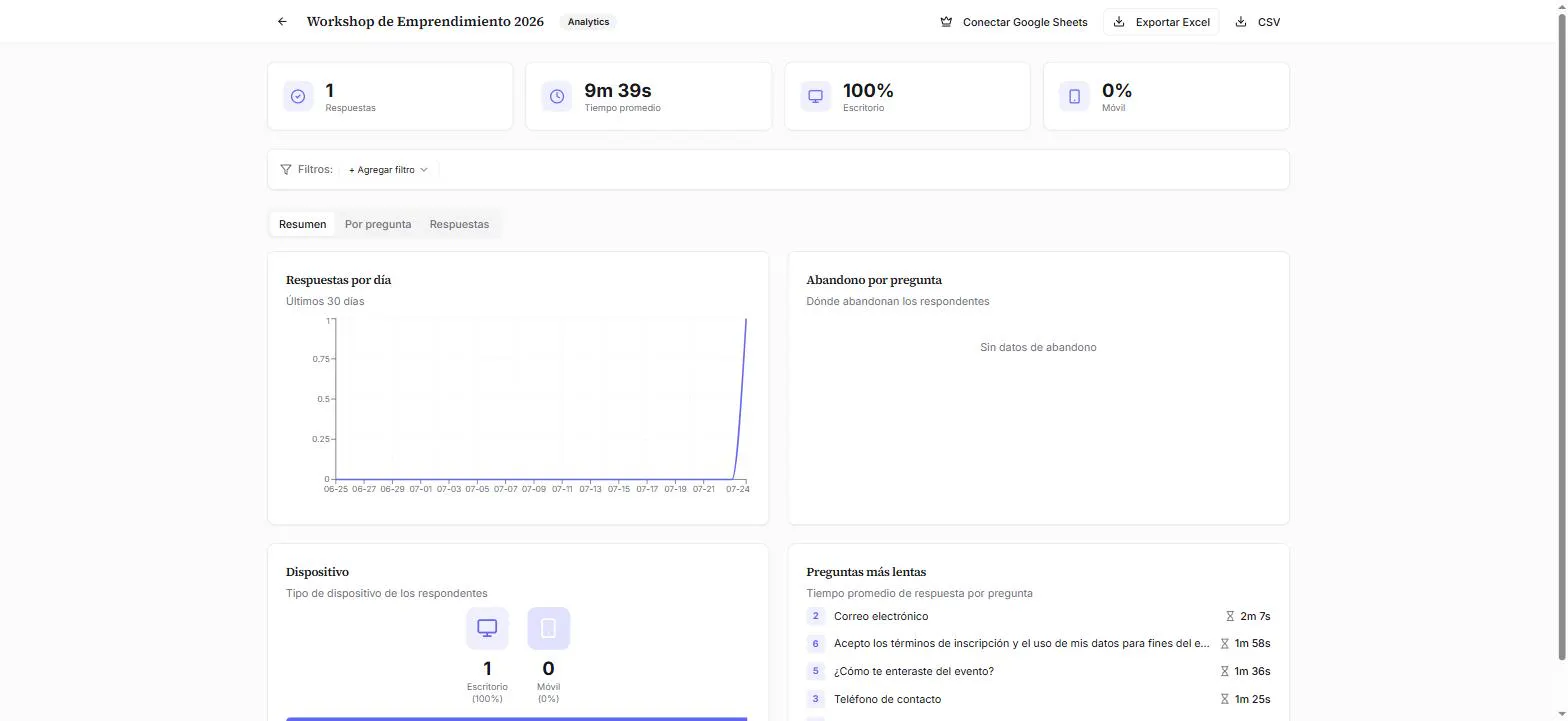Click the download icon beside CSV
1568x721 pixels.
click(1241, 22)
